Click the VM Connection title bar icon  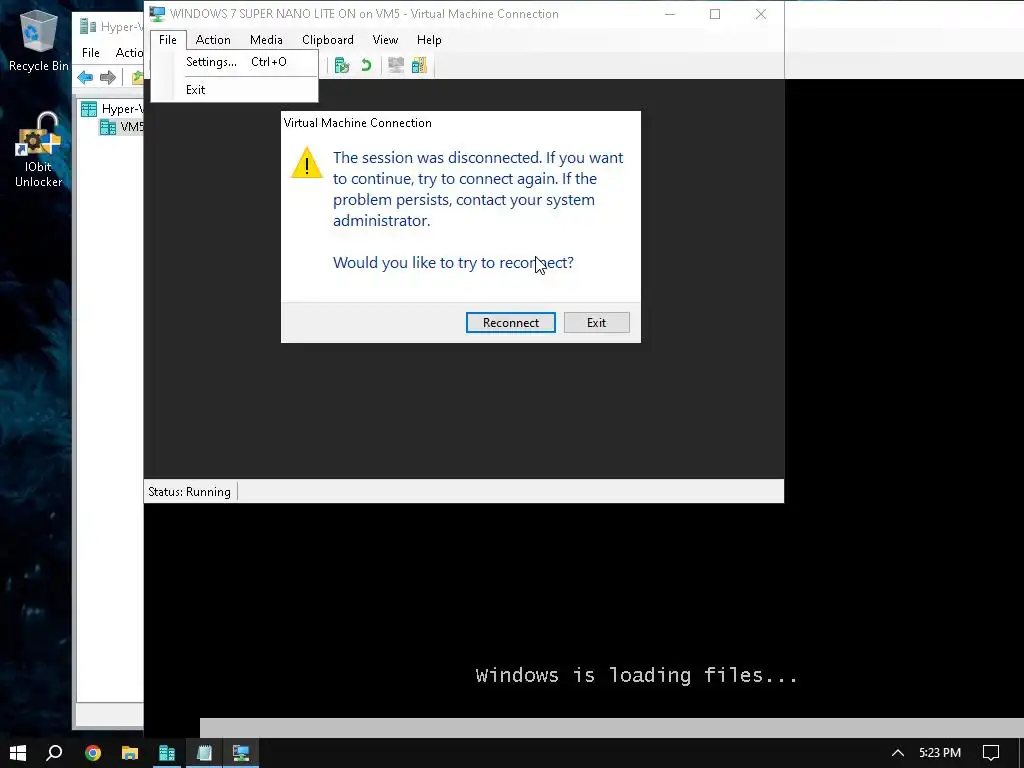click(157, 14)
